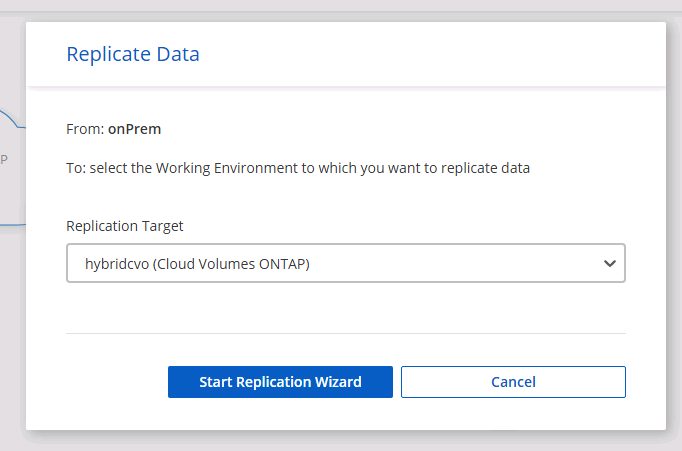The height and width of the screenshot is (451, 682).
Task: Click the "P" letter on the left edge
Action: coord(5,160)
